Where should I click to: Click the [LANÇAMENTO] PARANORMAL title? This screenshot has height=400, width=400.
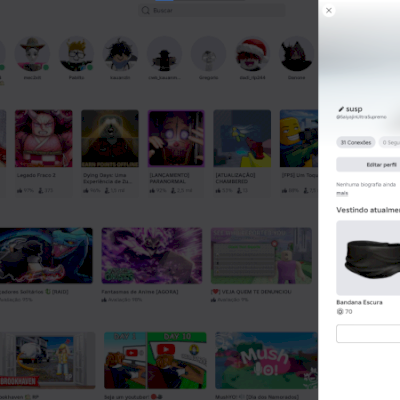coord(169,178)
